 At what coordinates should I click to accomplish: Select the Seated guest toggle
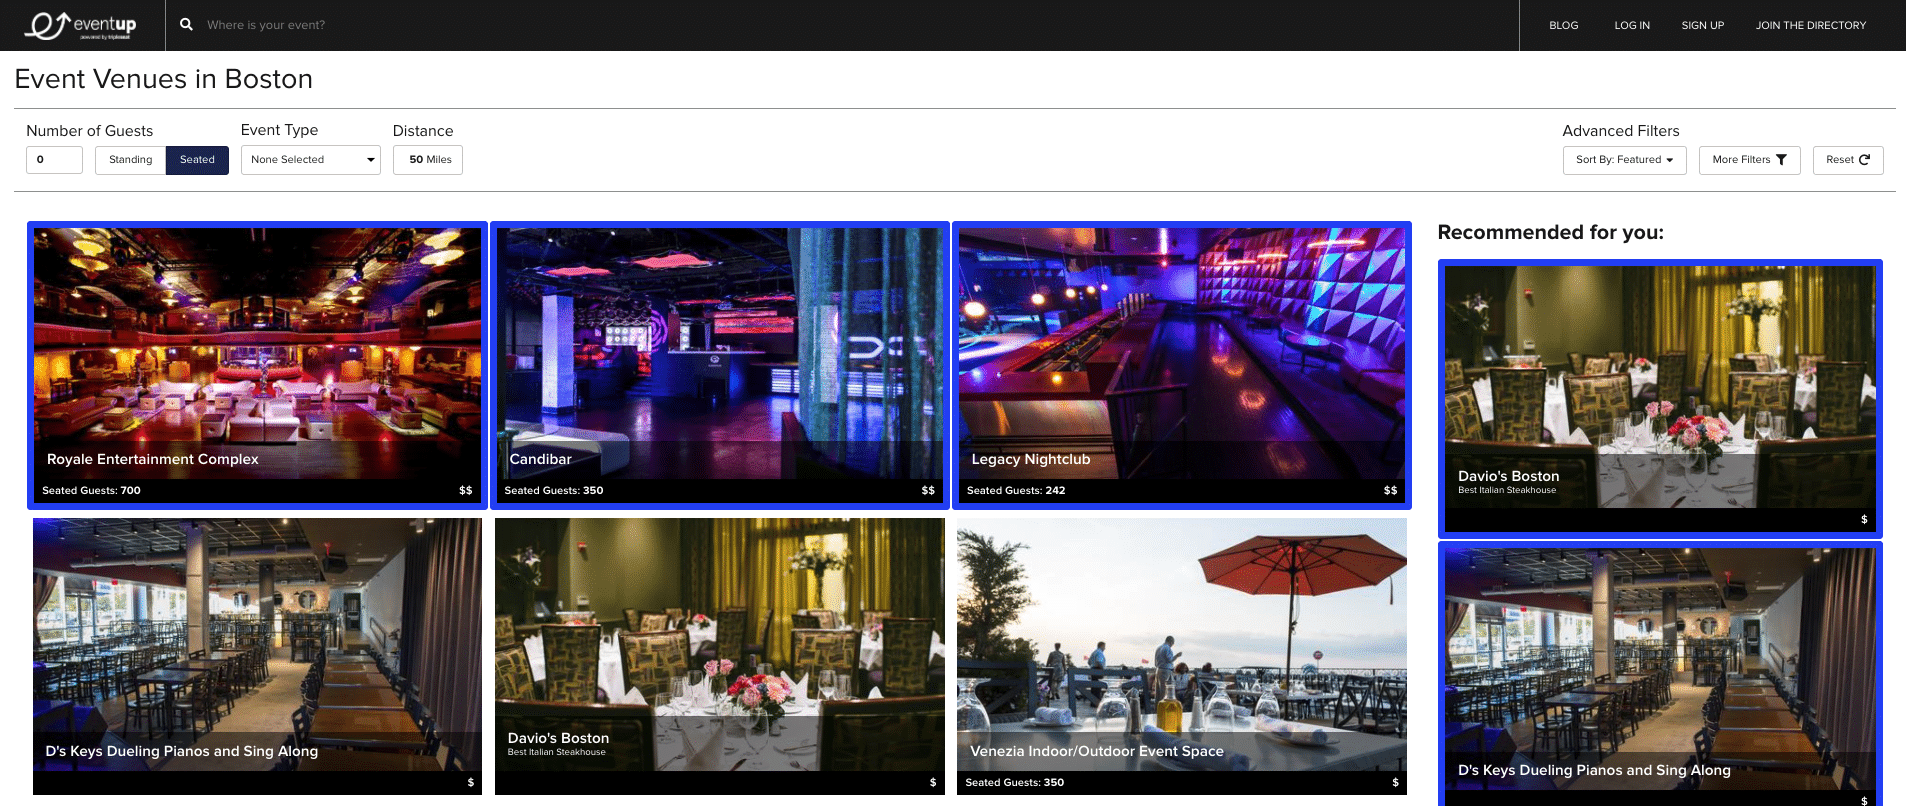[197, 160]
